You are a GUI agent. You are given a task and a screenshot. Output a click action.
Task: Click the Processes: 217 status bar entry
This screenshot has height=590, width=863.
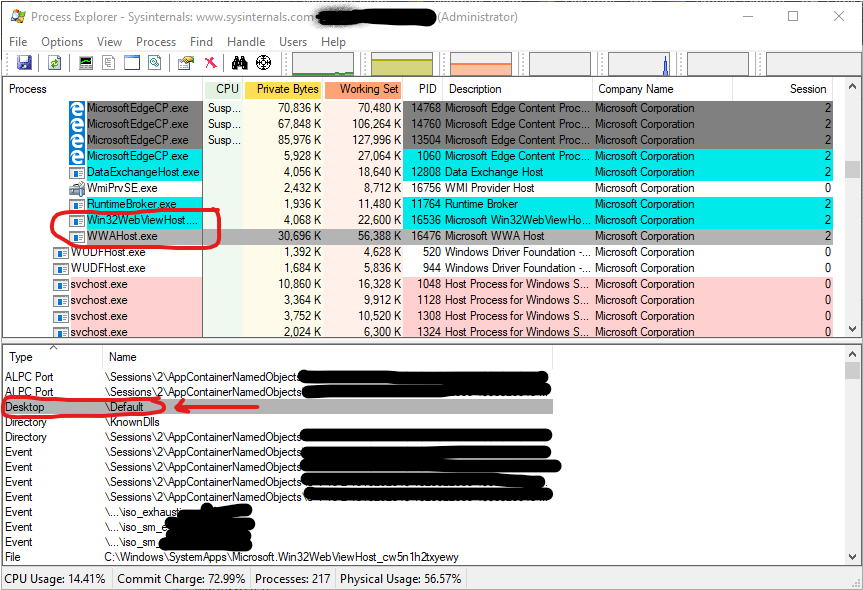click(293, 579)
